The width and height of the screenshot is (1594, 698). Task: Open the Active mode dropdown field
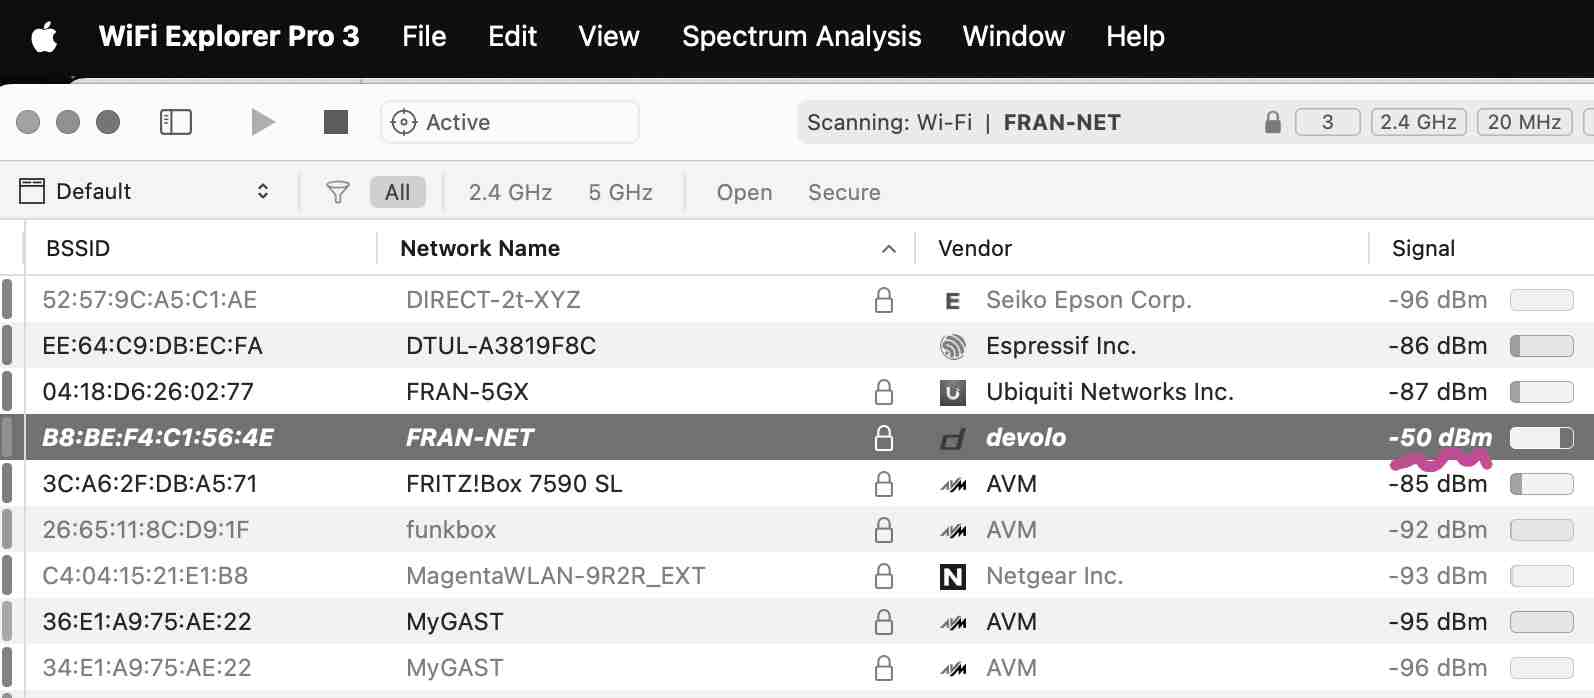coord(510,122)
